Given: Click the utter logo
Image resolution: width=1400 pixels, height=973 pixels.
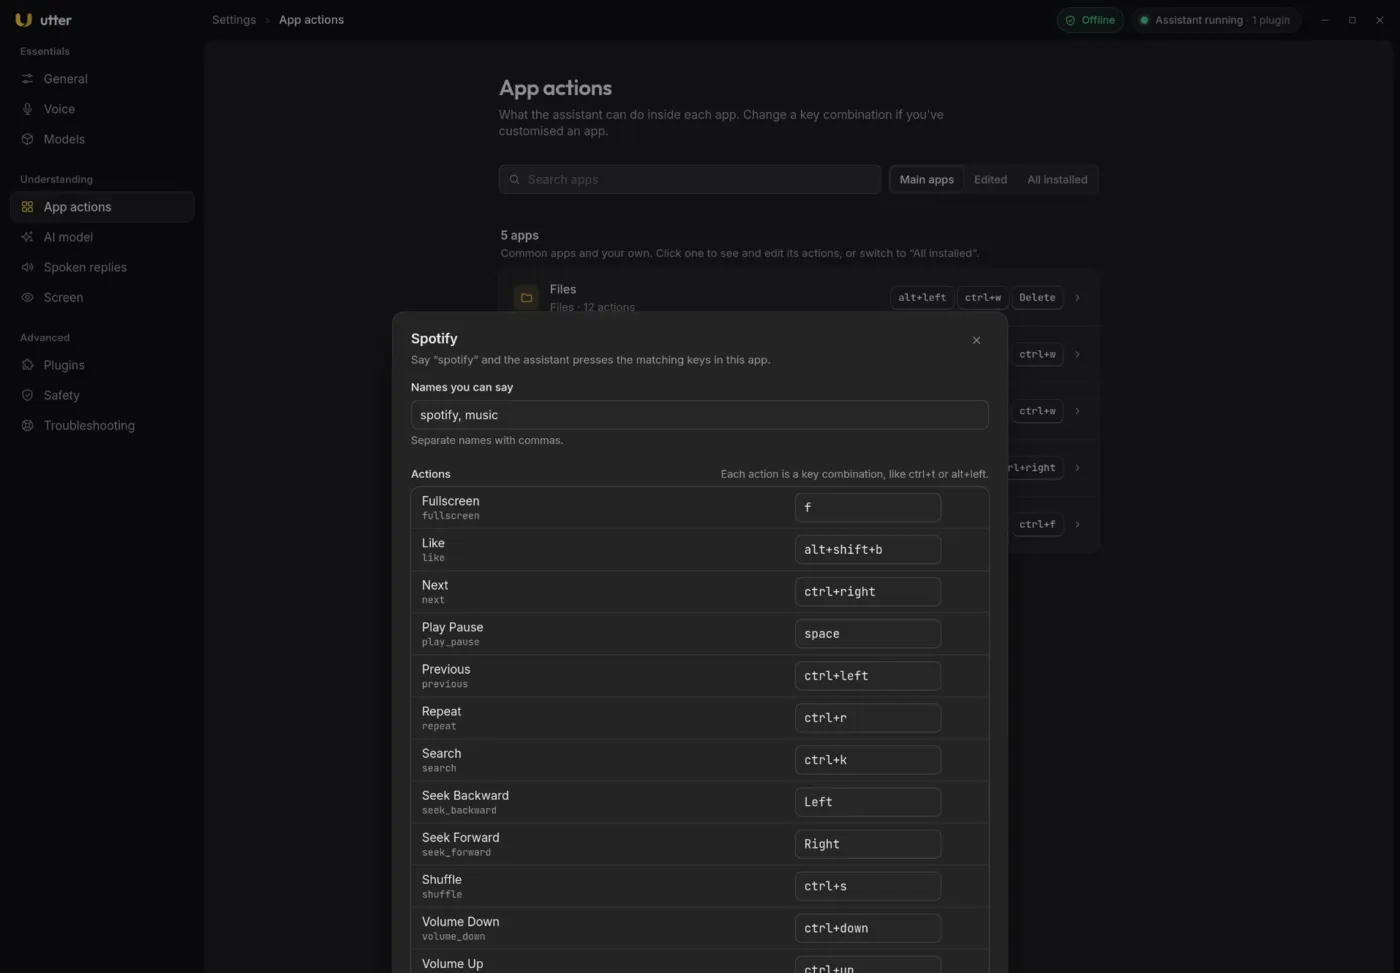Looking at the screenshot, I should coord(43,20).
